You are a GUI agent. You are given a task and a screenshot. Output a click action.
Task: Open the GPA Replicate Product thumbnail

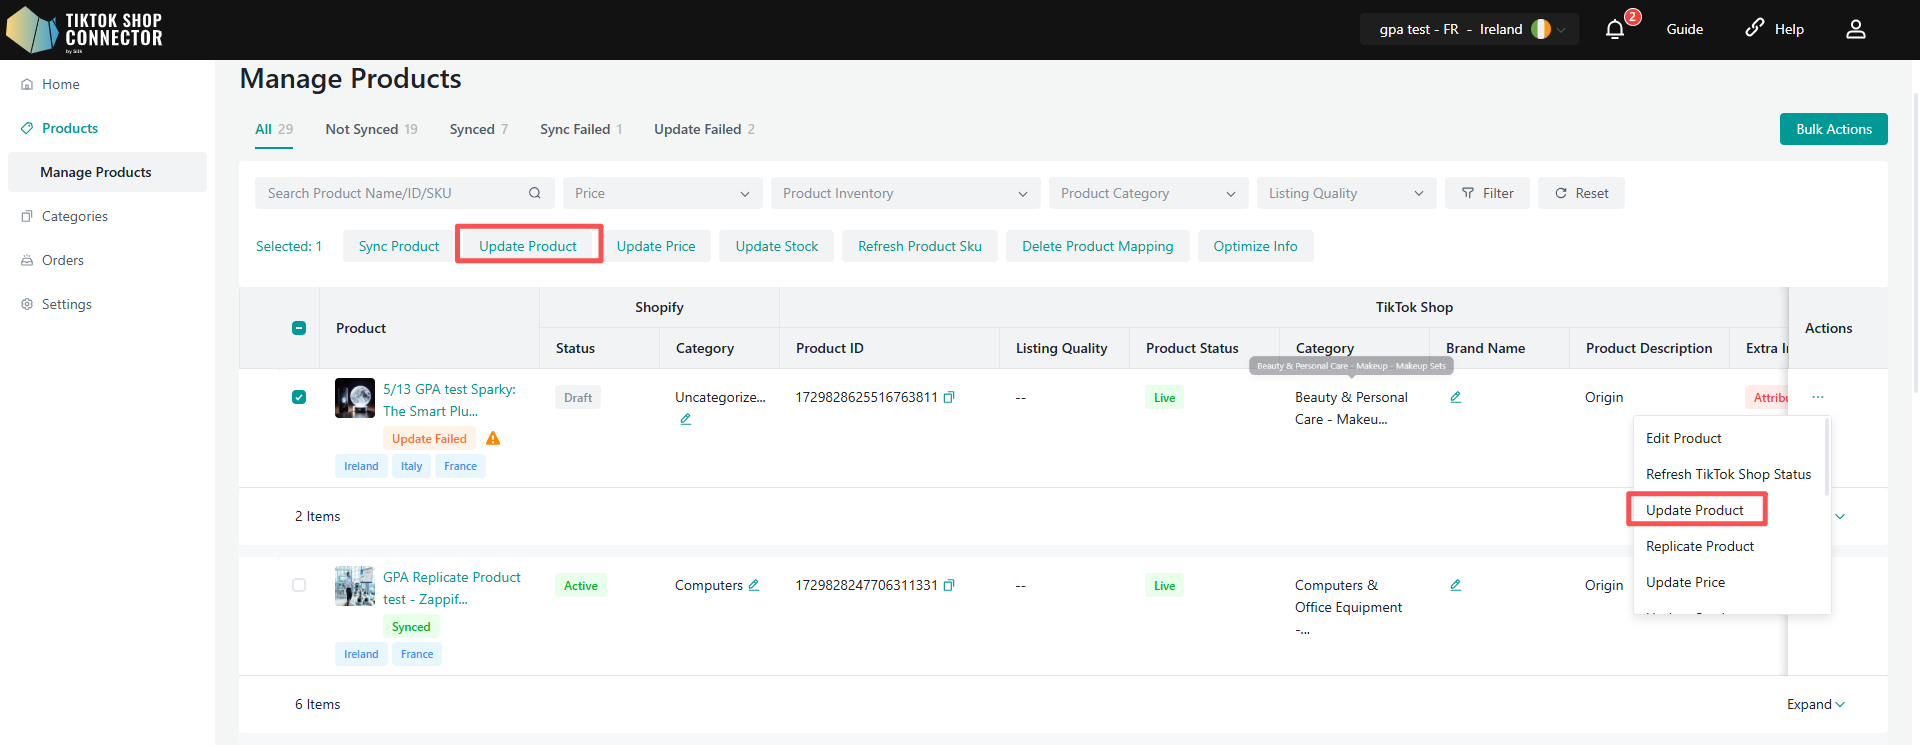[355, 586]
